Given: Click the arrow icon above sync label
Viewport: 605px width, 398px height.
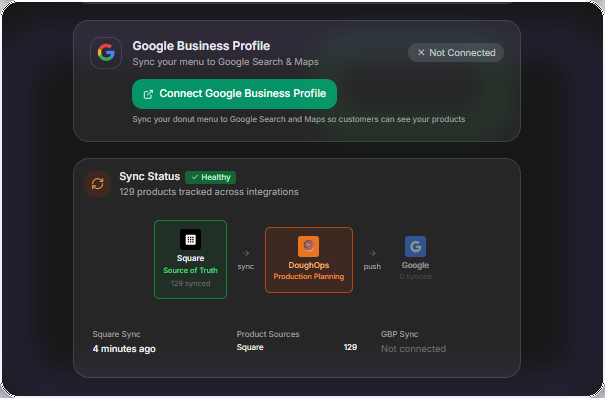Looking at the screenshot, I should pos(246,253).
